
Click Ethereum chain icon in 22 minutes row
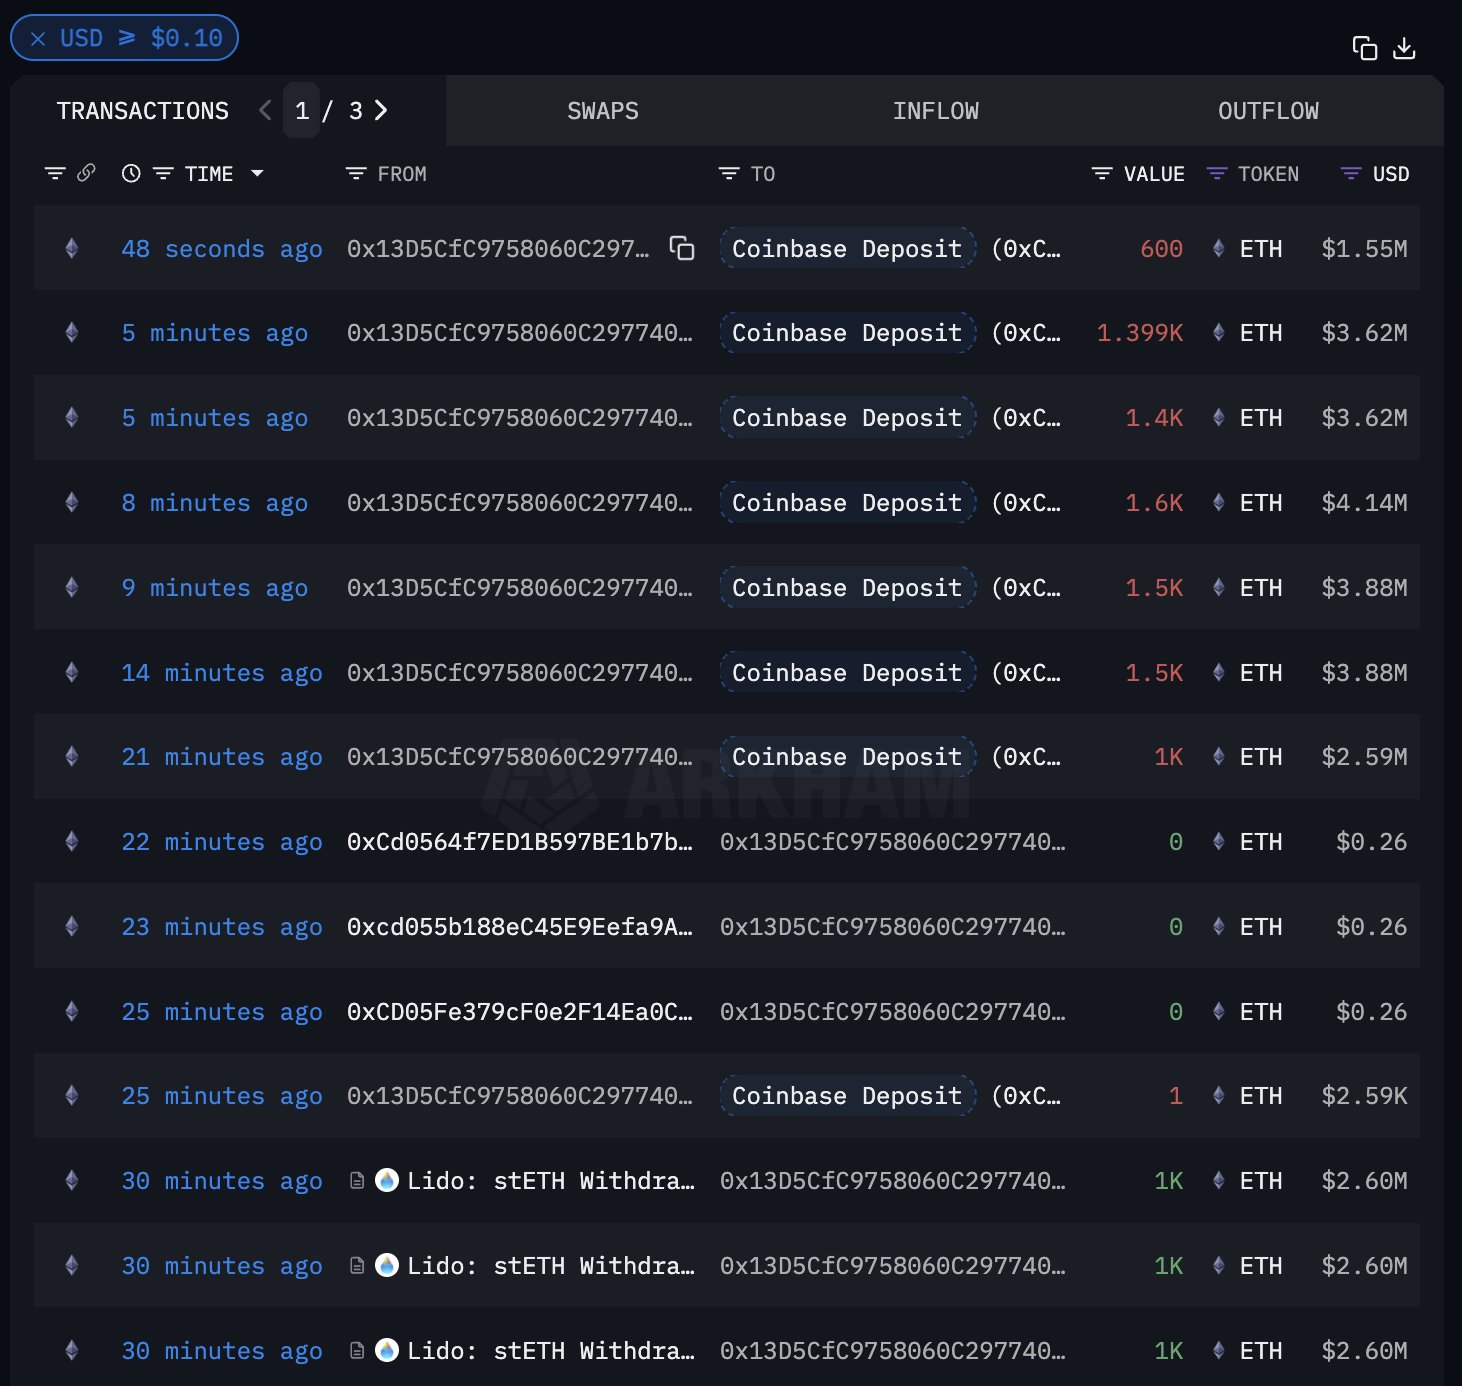tap(72, 841)
